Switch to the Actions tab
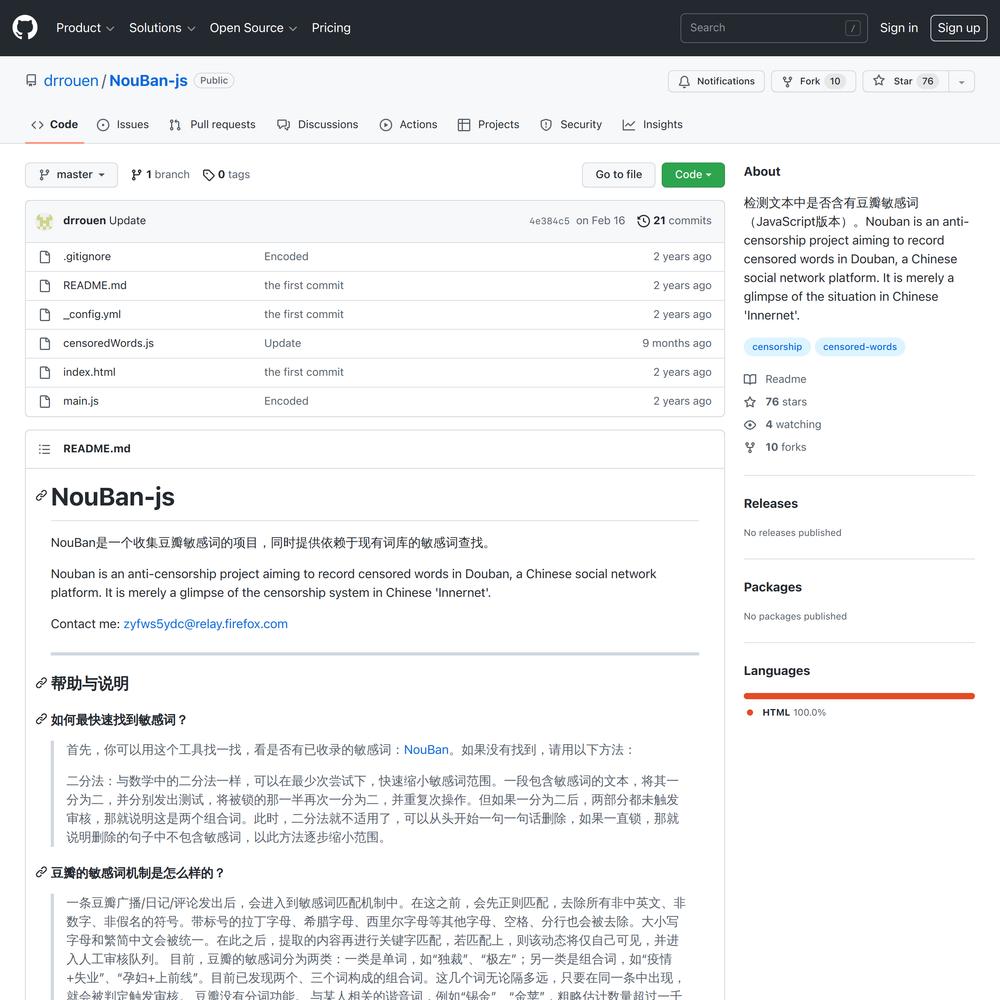 coord(408,125)
